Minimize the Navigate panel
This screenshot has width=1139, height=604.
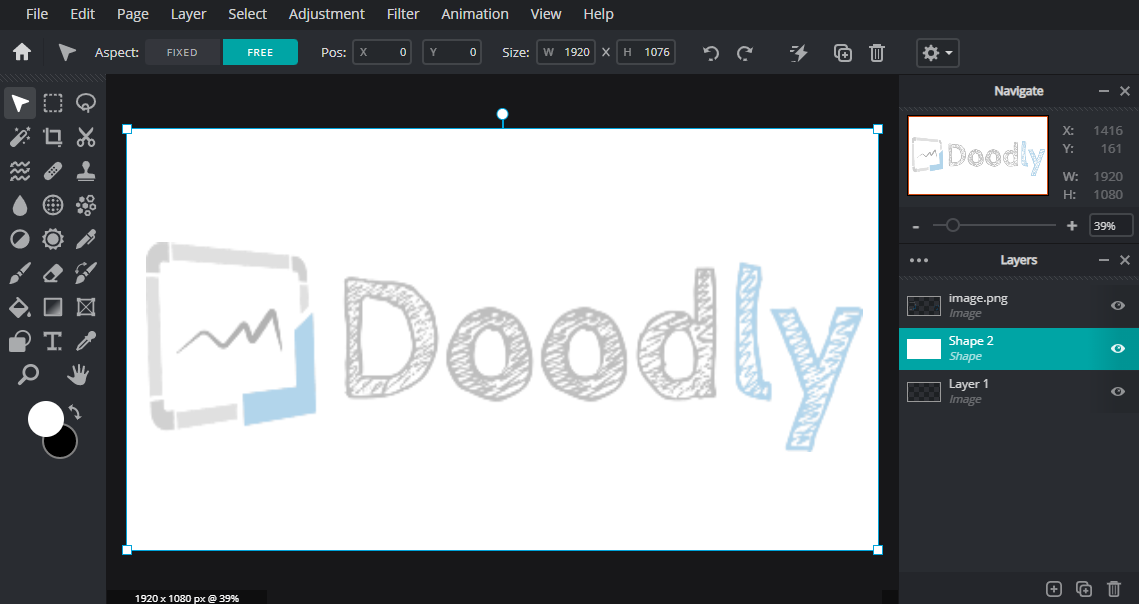pyautogui.click(x=1103, y=91)
